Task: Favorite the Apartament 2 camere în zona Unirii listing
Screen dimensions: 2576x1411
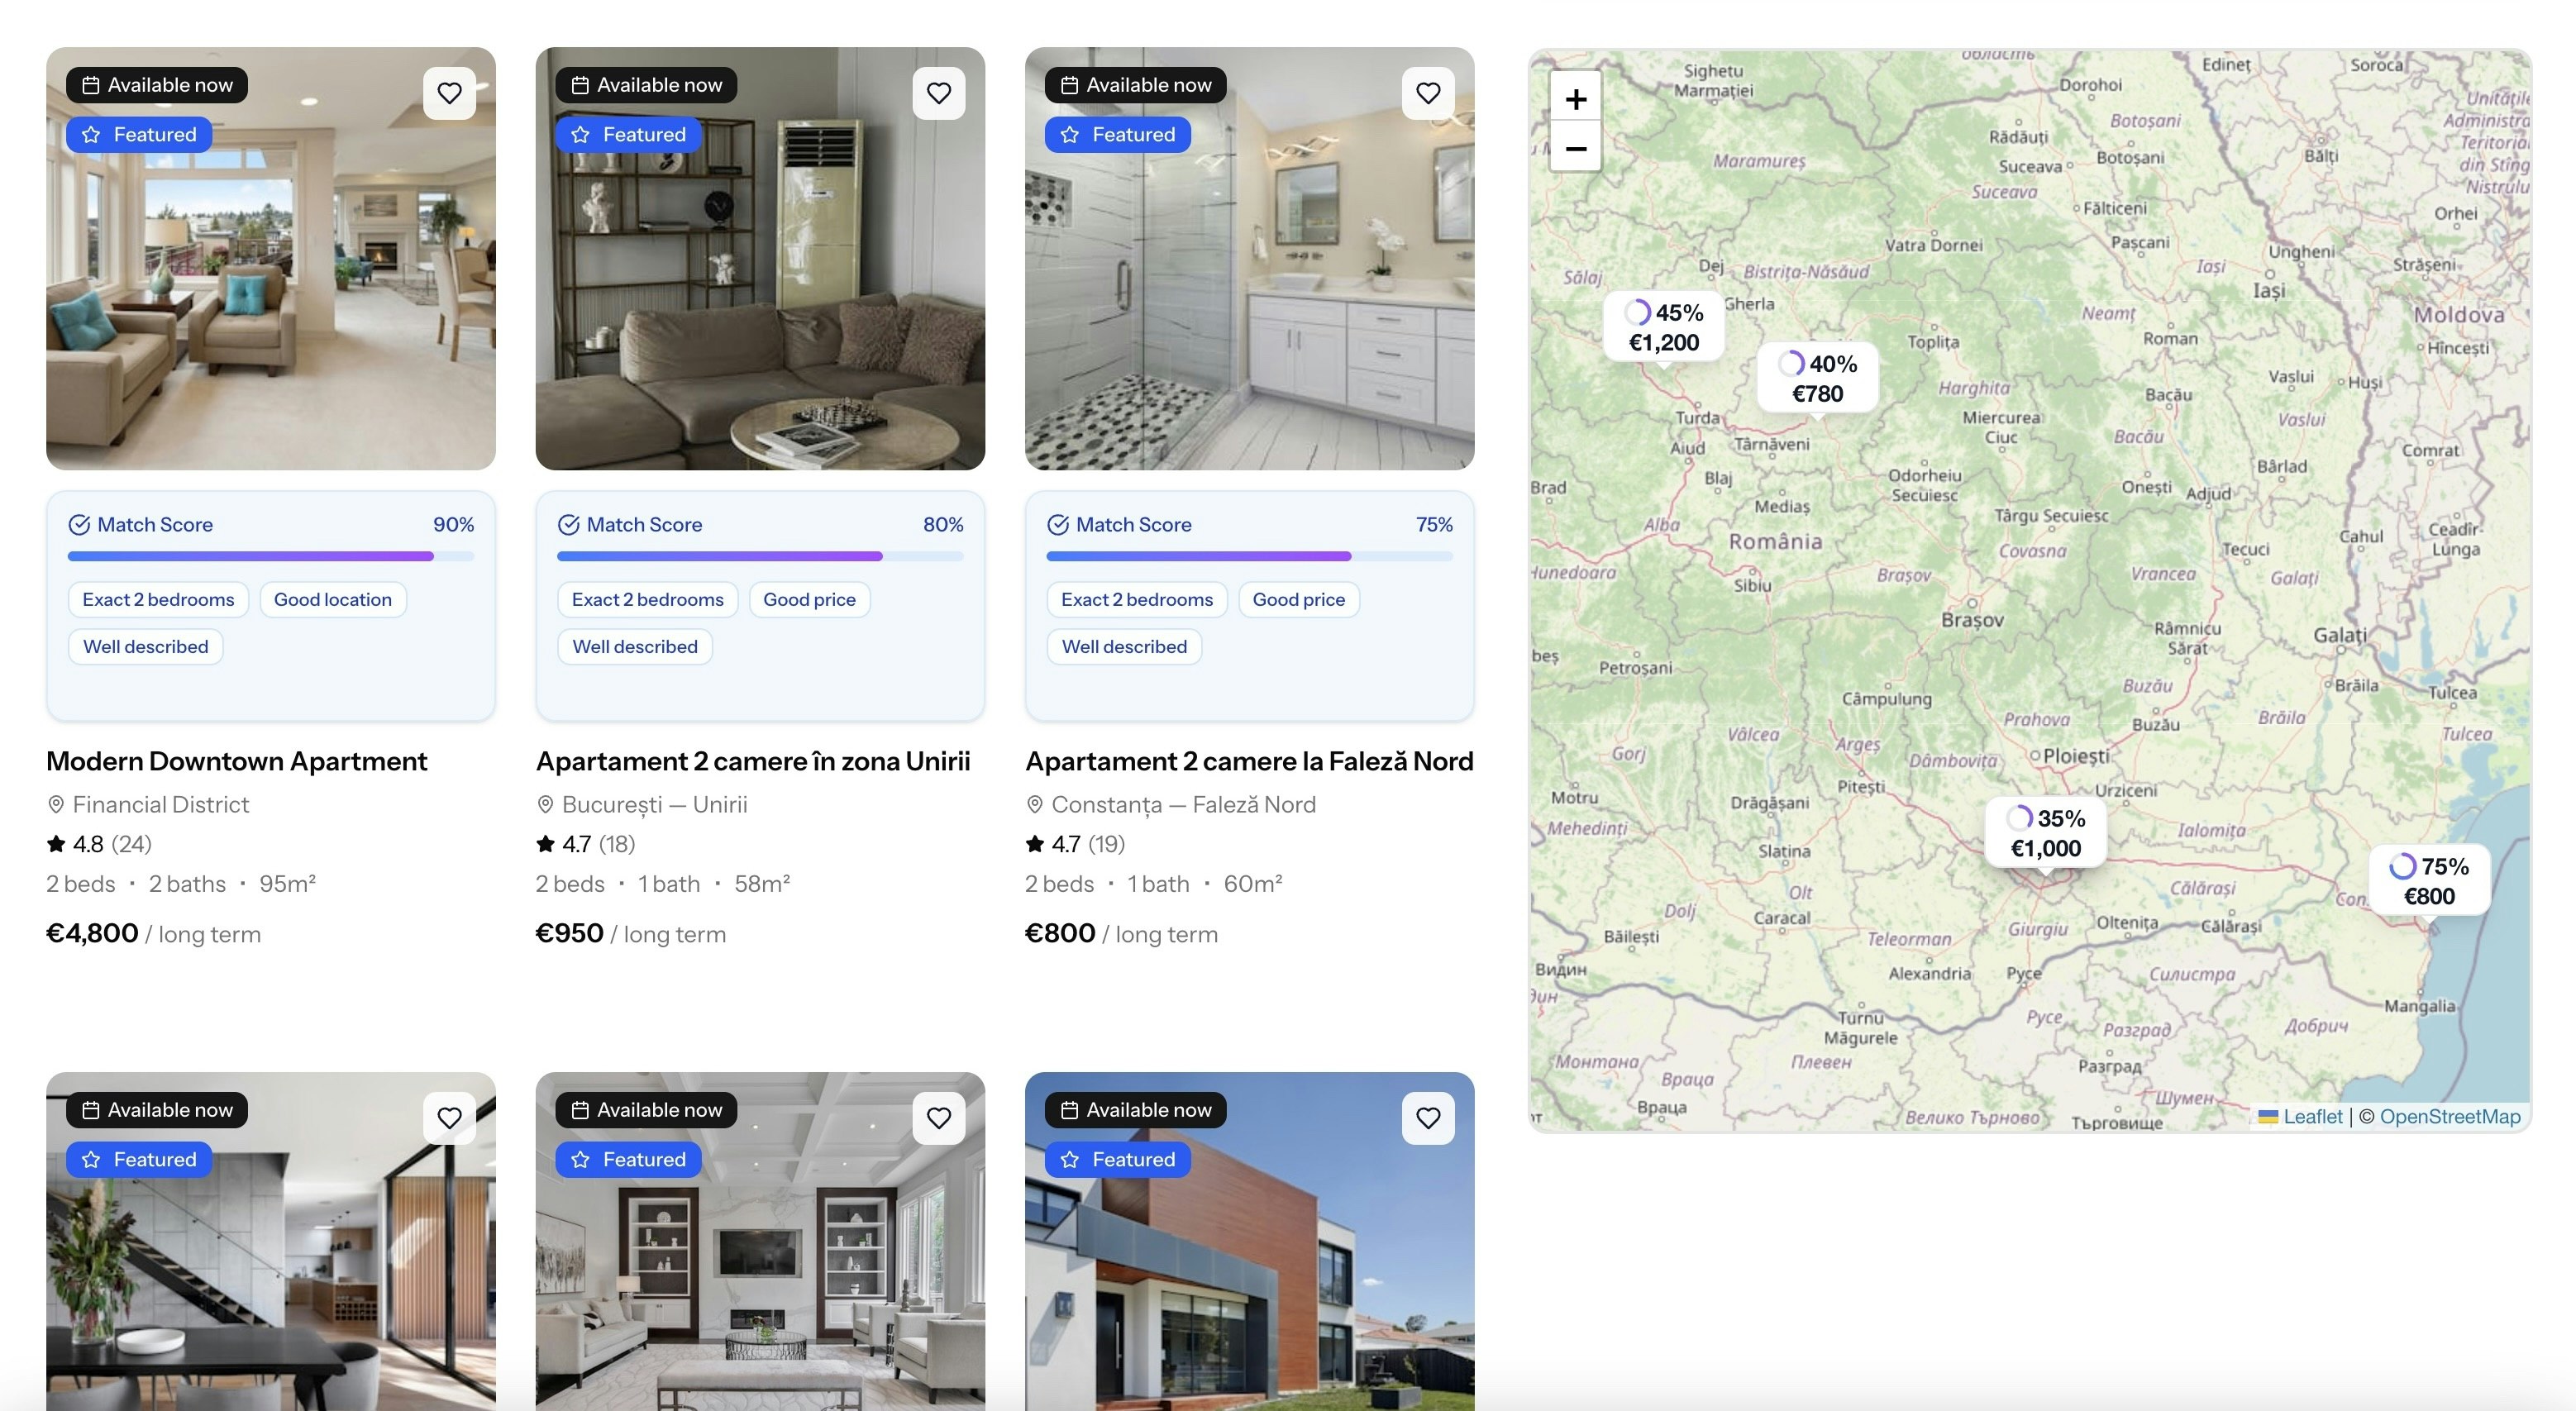Action: click(938, 93)
